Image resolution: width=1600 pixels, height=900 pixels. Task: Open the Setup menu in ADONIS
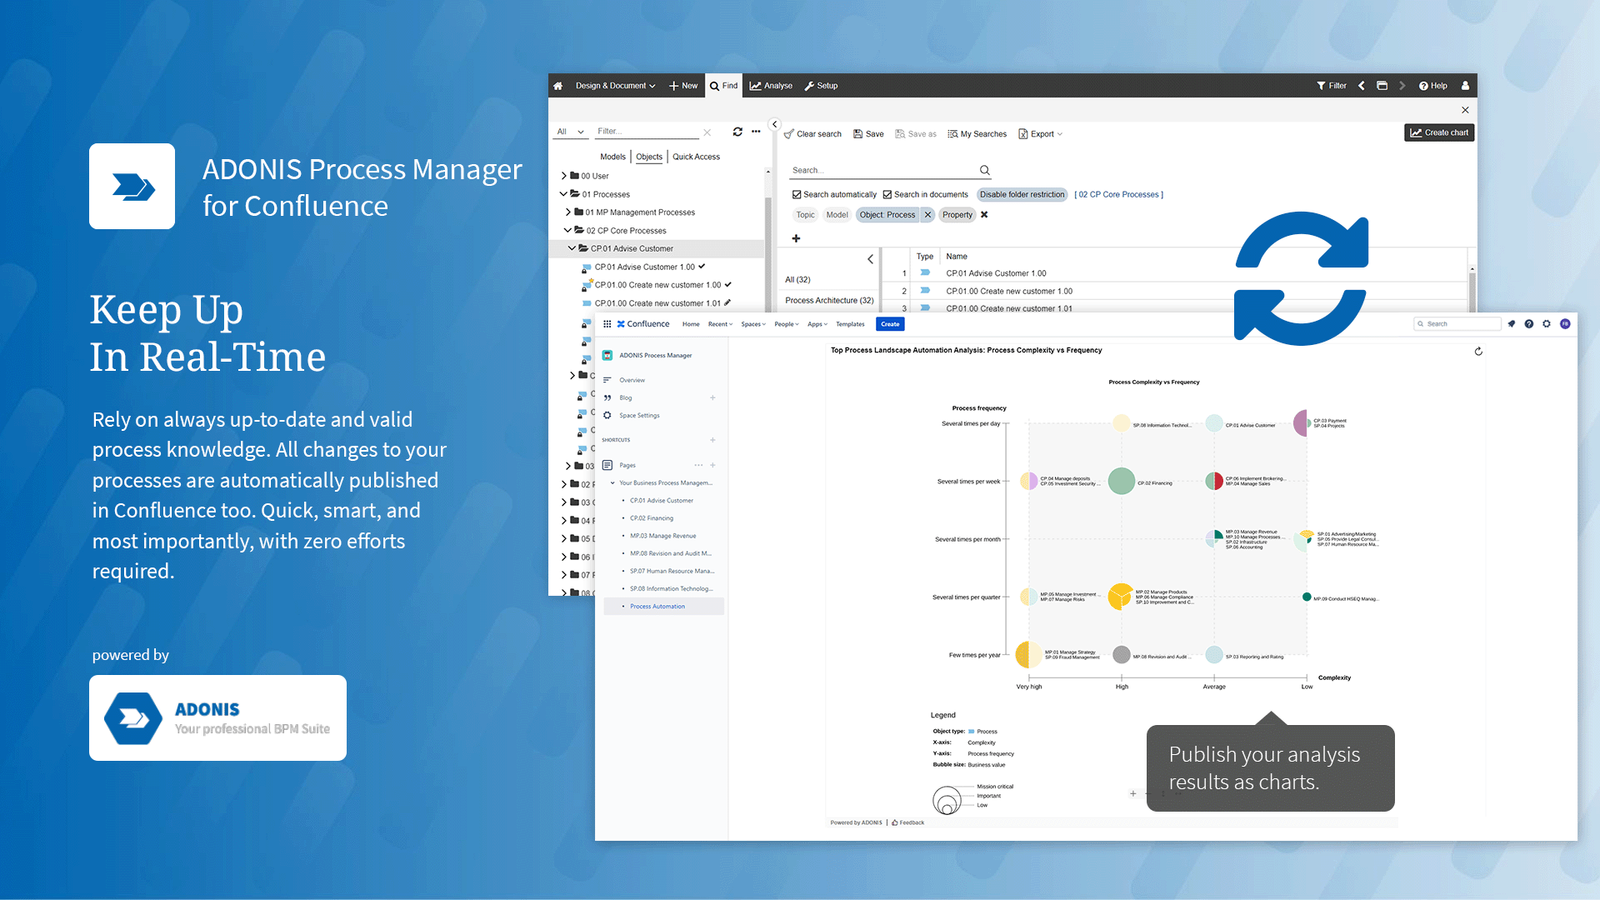821,86
